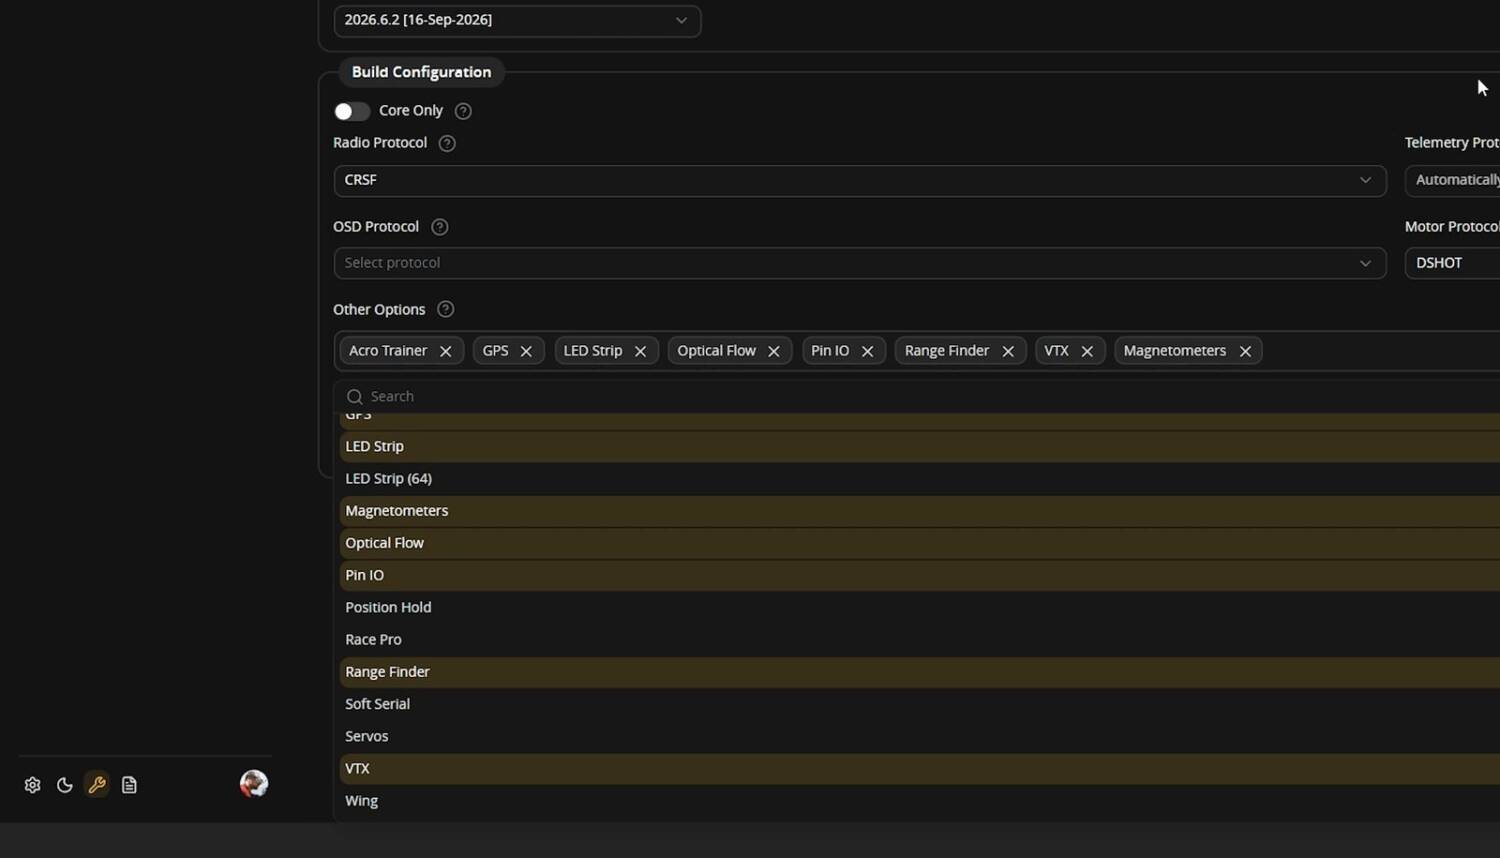Screen dimensions: 1500x858
Task: Remove the Acro Trainer tag
Action: (x=446, y=351)
